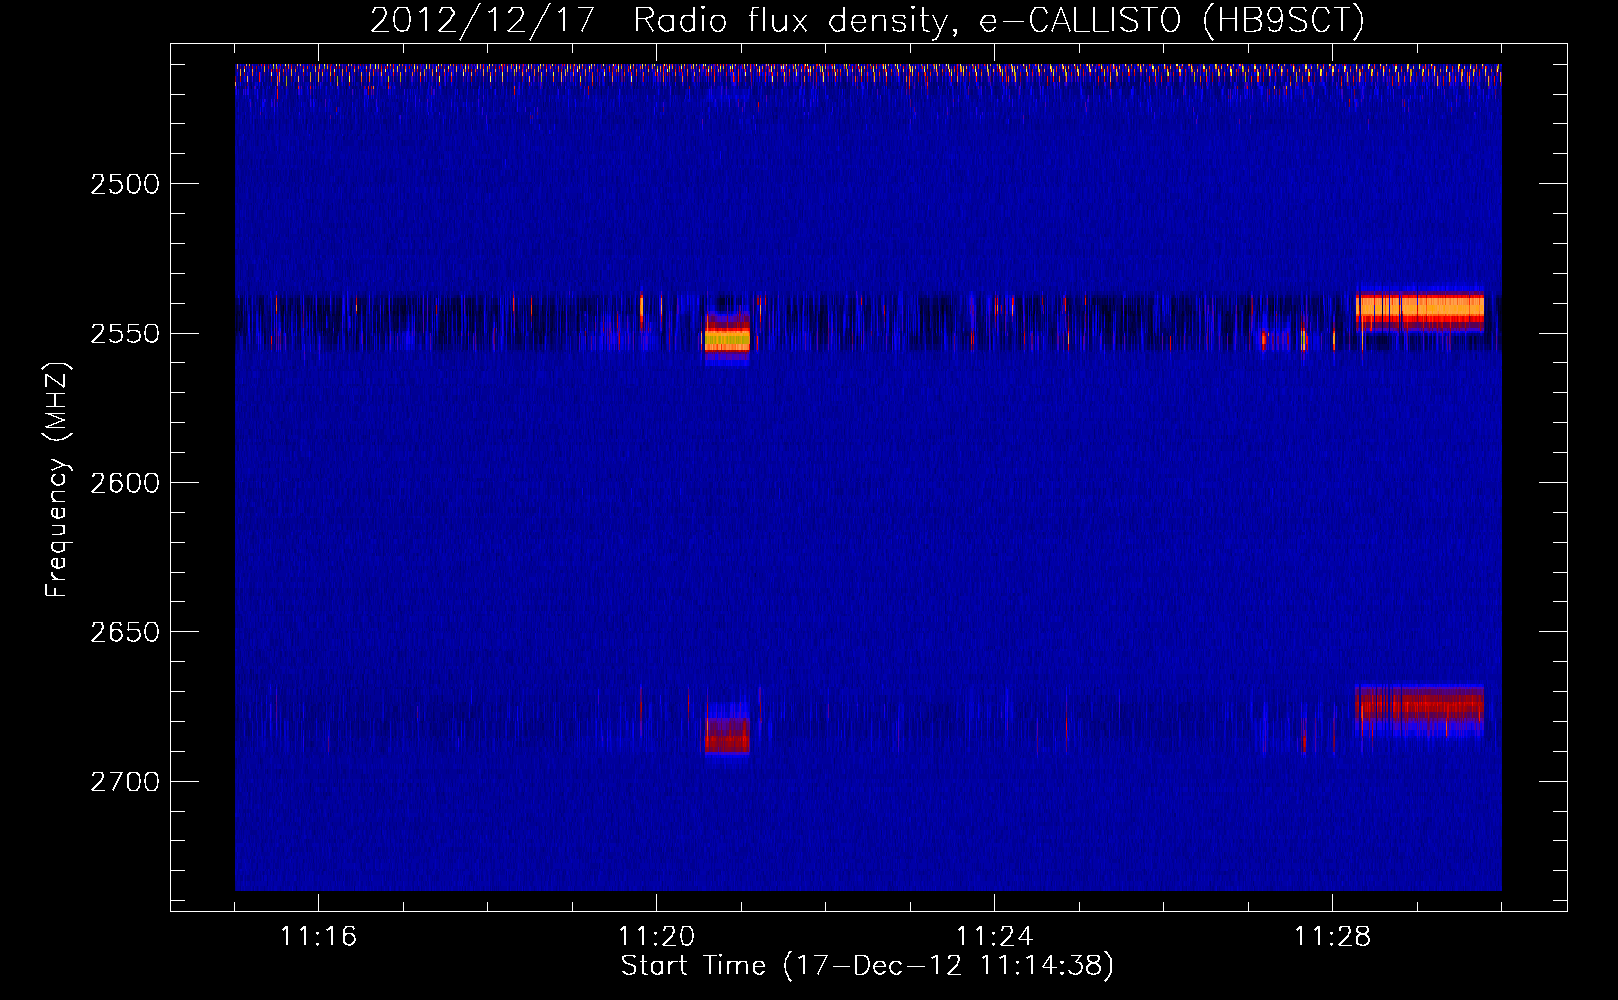The width and height of the screenshot is (1618, 1000).
Task: Select the 2550 frequency tick label
Action: (x=125, y=333)
